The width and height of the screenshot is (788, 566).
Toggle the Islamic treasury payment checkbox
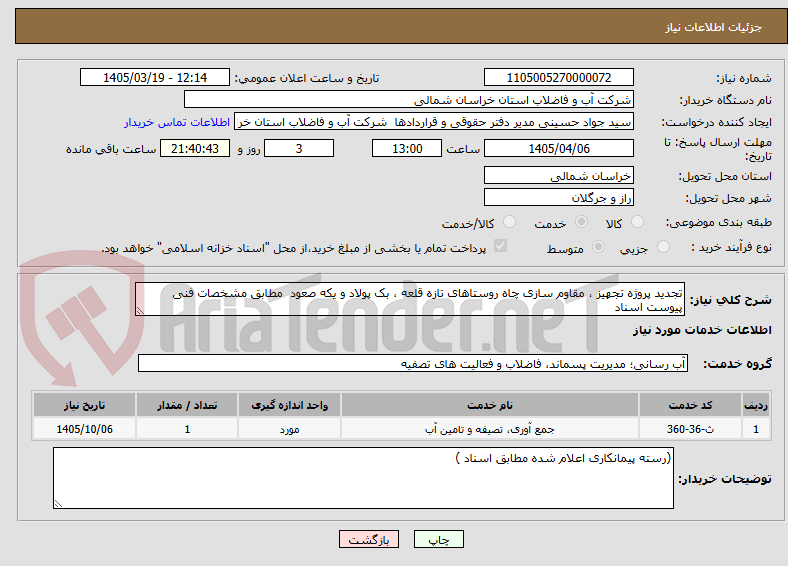click(x=500, y=246)
